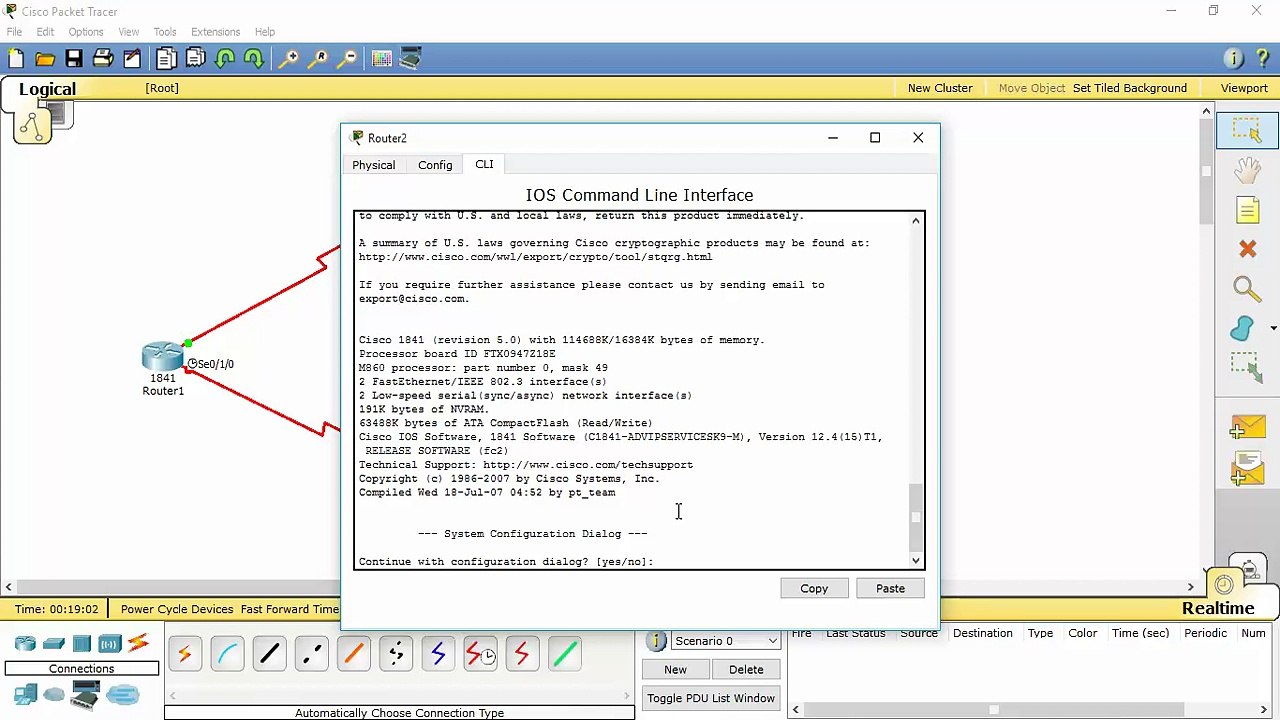Image resolution: width=1280 pixels, height=720 pixels.
Task: Pick the Select tool in right sidebar
Action: (1247, 131)
